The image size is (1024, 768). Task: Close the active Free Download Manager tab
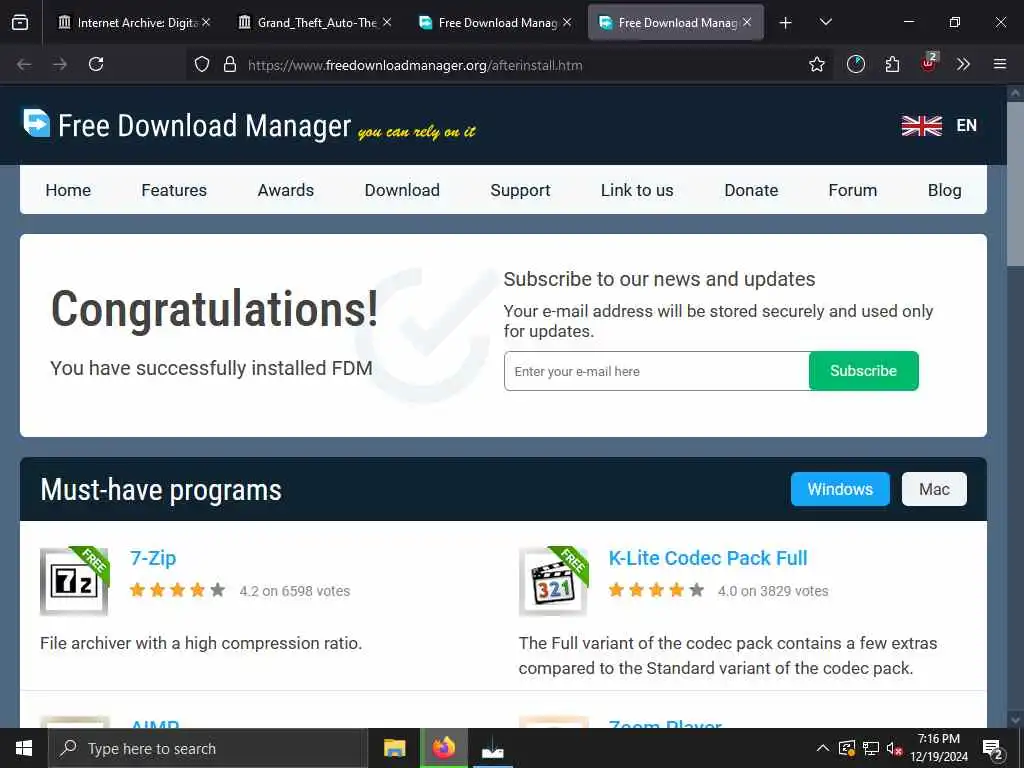(746, 22)
